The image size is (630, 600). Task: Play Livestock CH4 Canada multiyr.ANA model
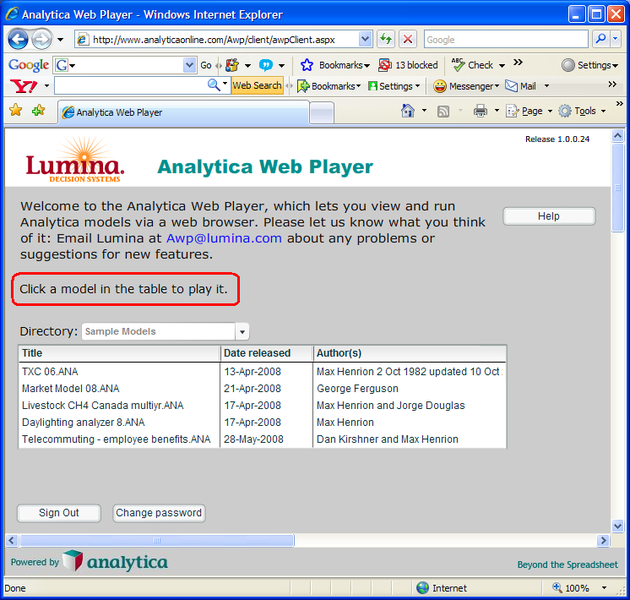click(x=262, y=405)
